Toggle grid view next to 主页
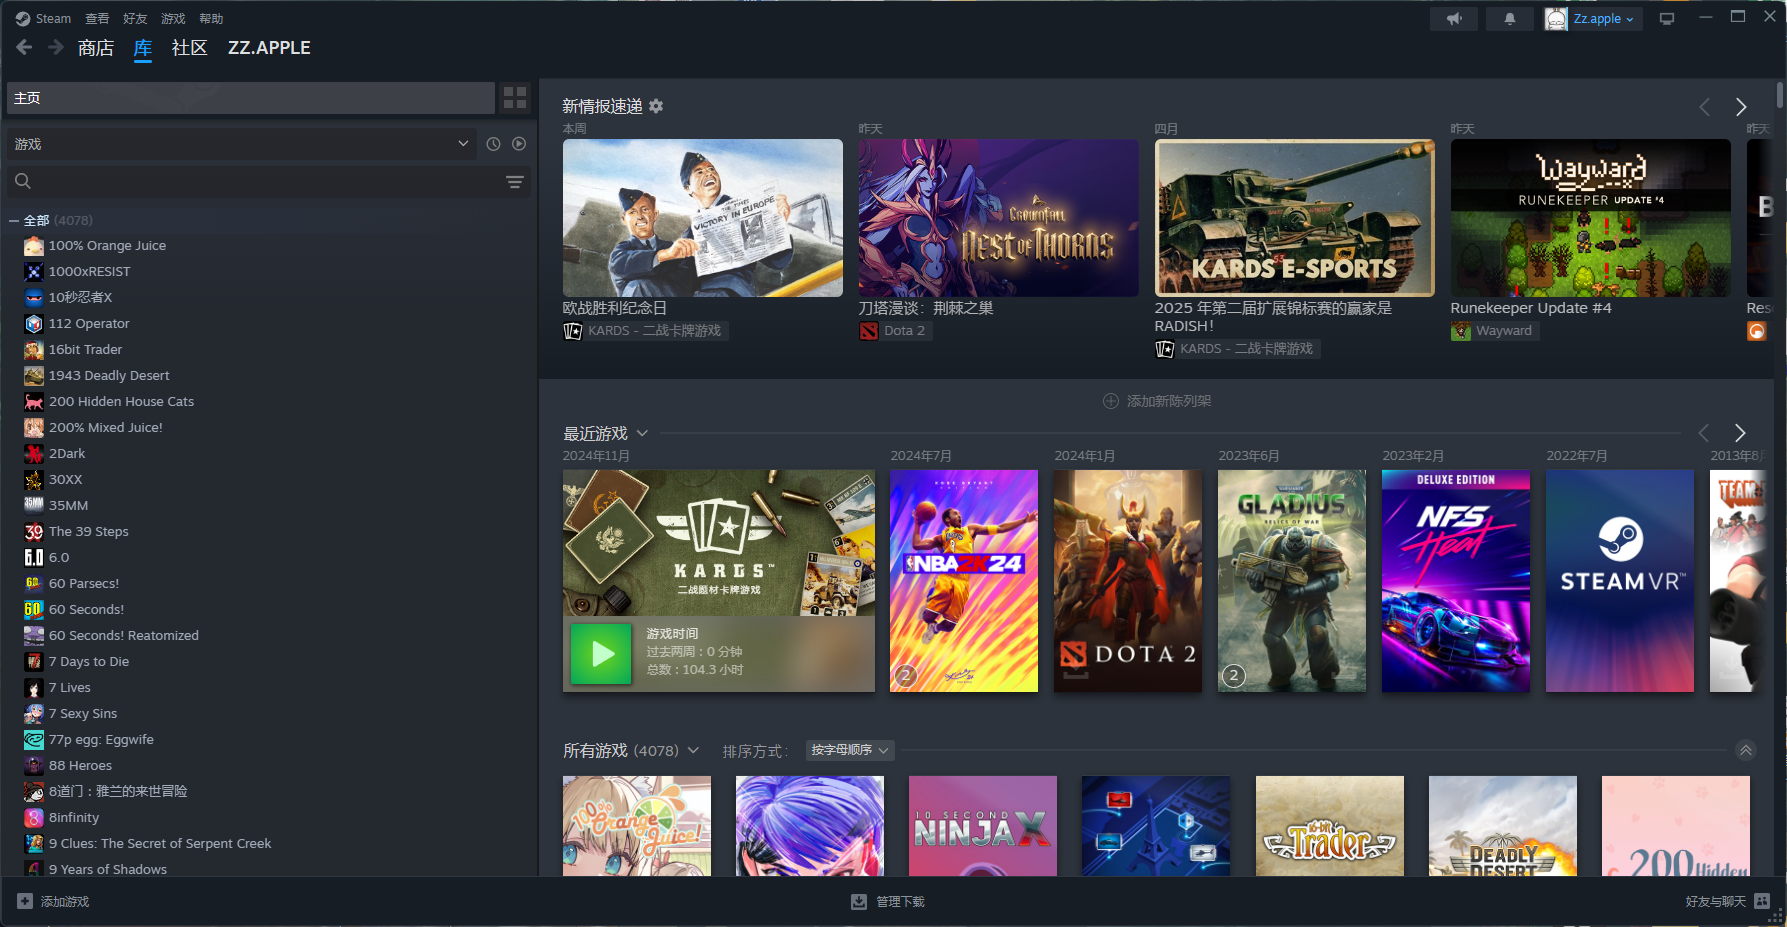This screenshot has height=927, width=1787. tap(515, 98)
